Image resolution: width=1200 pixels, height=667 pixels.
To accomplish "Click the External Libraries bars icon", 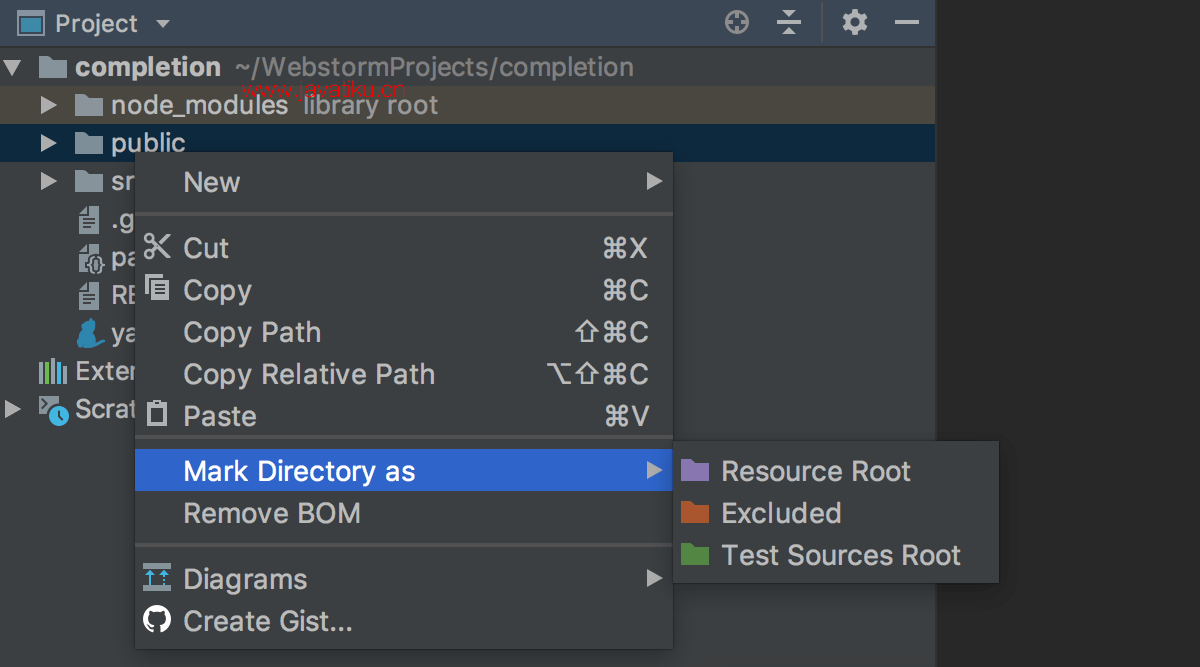I will point(52,371).
